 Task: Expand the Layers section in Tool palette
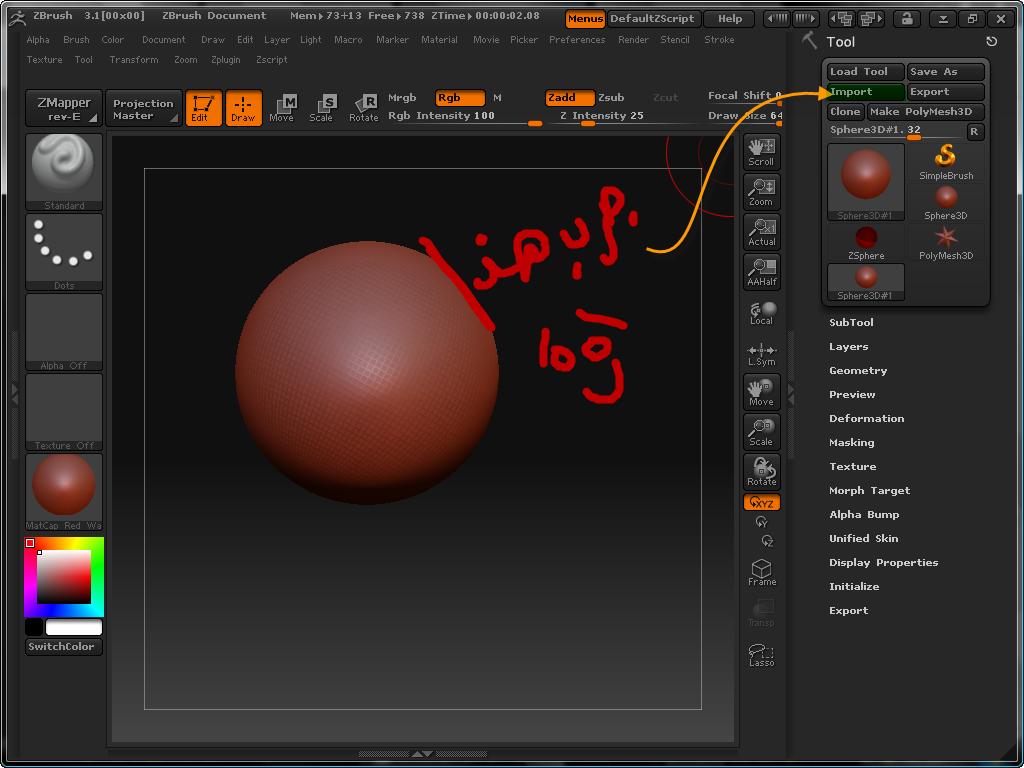click(848, 347)
